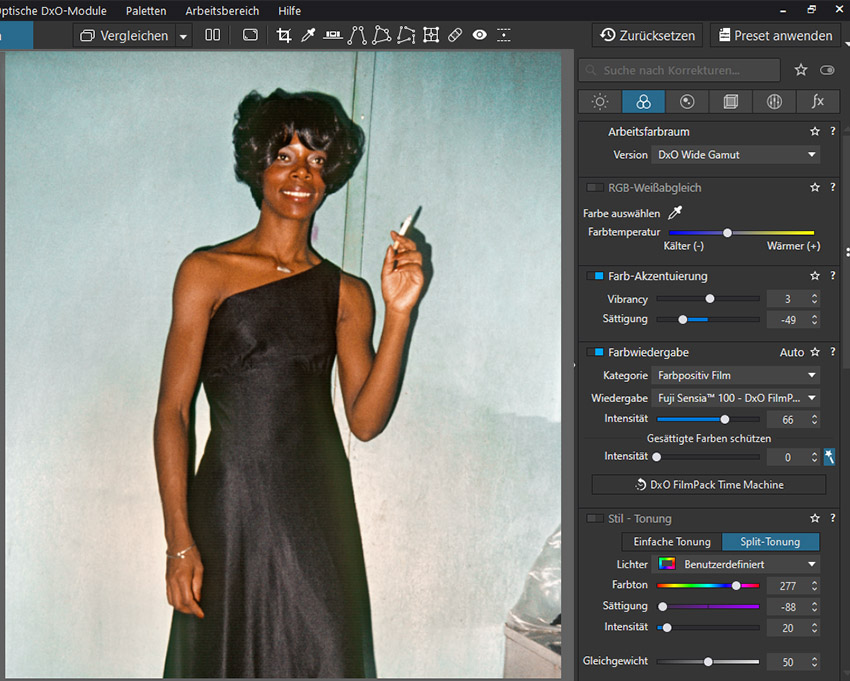Switch to Einfache Tonung tab
Viewport: 850px width, 681px height.
click(x=672, y=542)
